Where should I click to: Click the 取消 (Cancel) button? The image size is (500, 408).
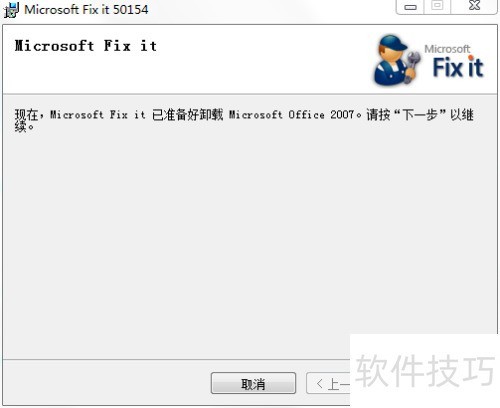click(253, 383)
